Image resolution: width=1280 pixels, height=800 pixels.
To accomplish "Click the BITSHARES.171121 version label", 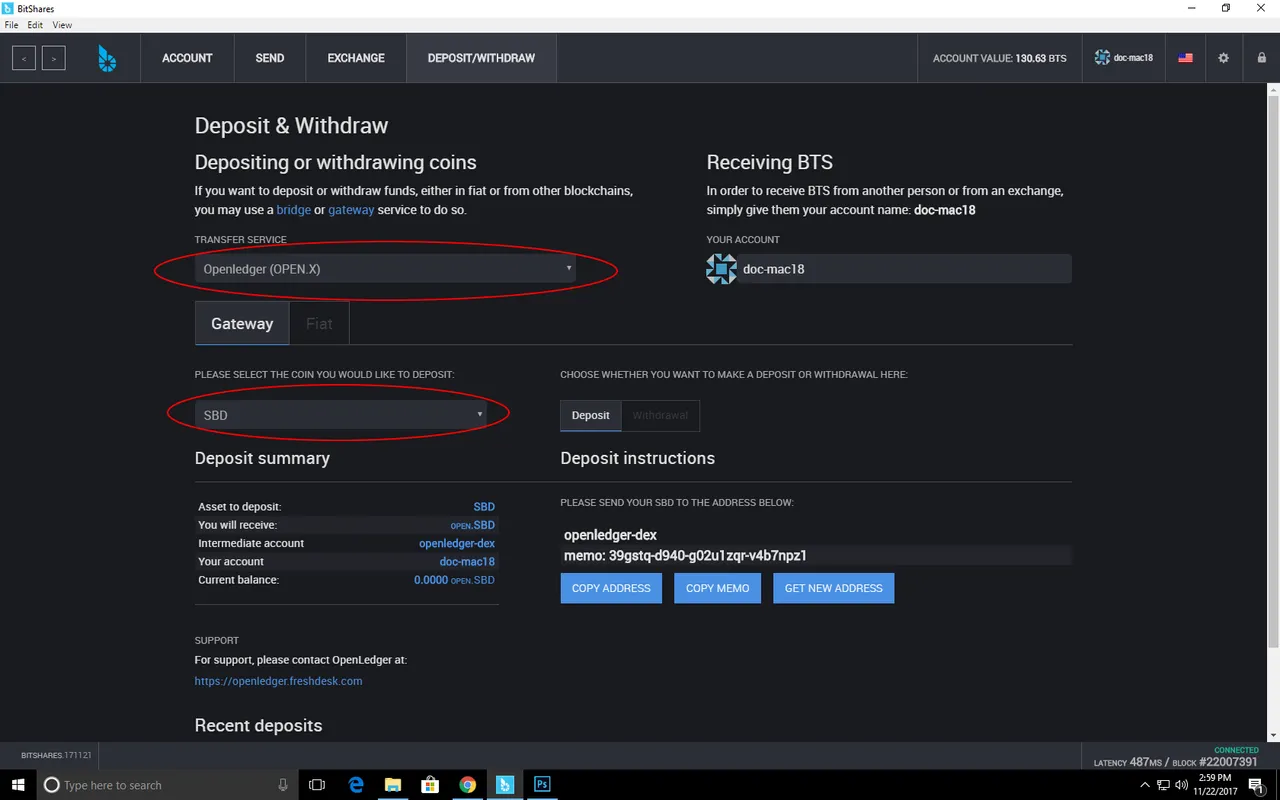I will [x=56, y=756].
